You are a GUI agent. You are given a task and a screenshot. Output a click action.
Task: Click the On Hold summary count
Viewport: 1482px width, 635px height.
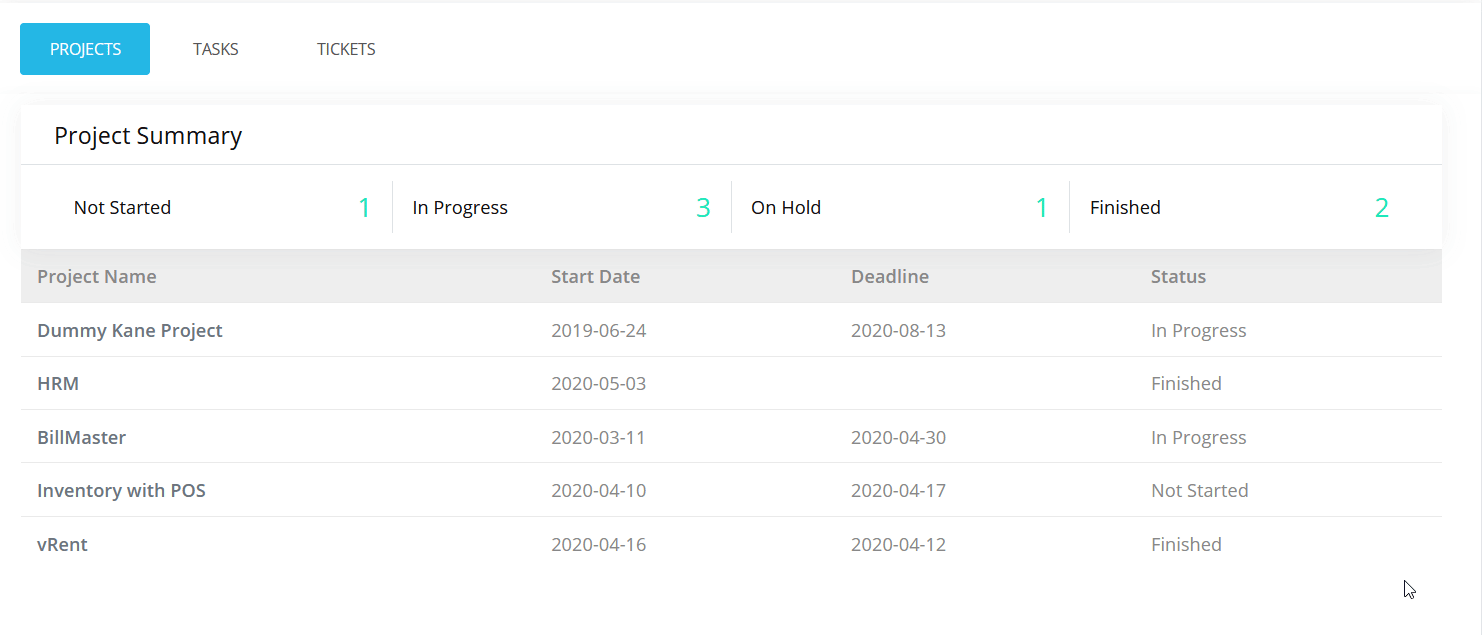pyautogui.click(x=1042, y=208)
